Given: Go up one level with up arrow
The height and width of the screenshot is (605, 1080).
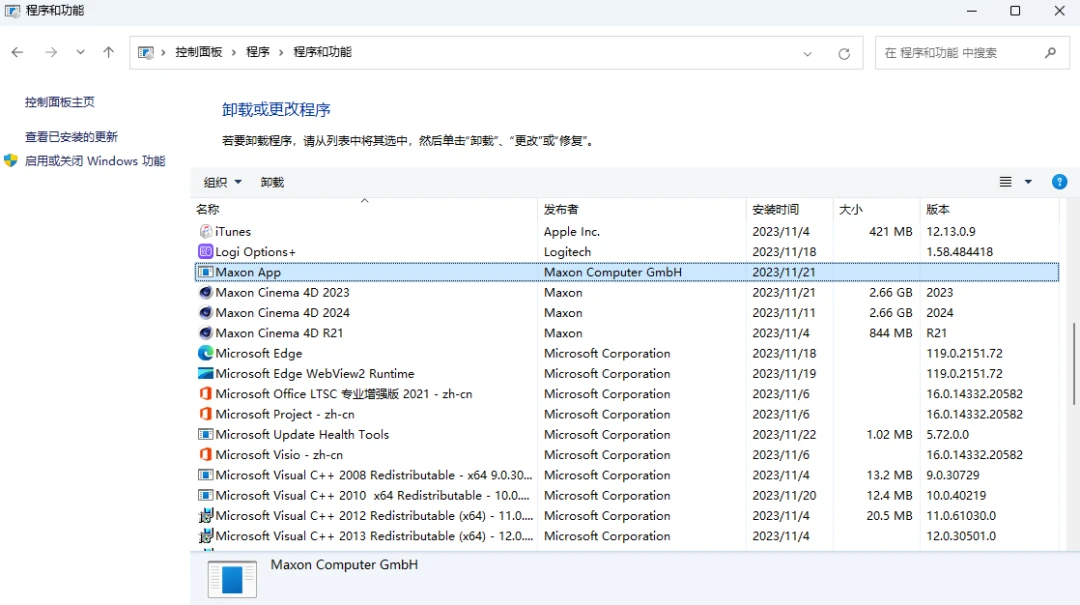Looking at the screenshot, I should click(108, 52).
